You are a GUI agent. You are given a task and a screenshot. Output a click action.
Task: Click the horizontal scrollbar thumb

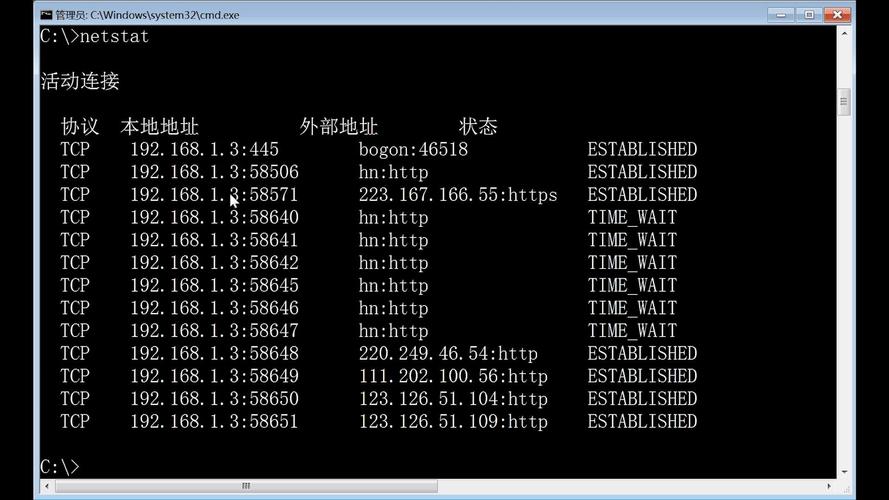pos(246,486)
